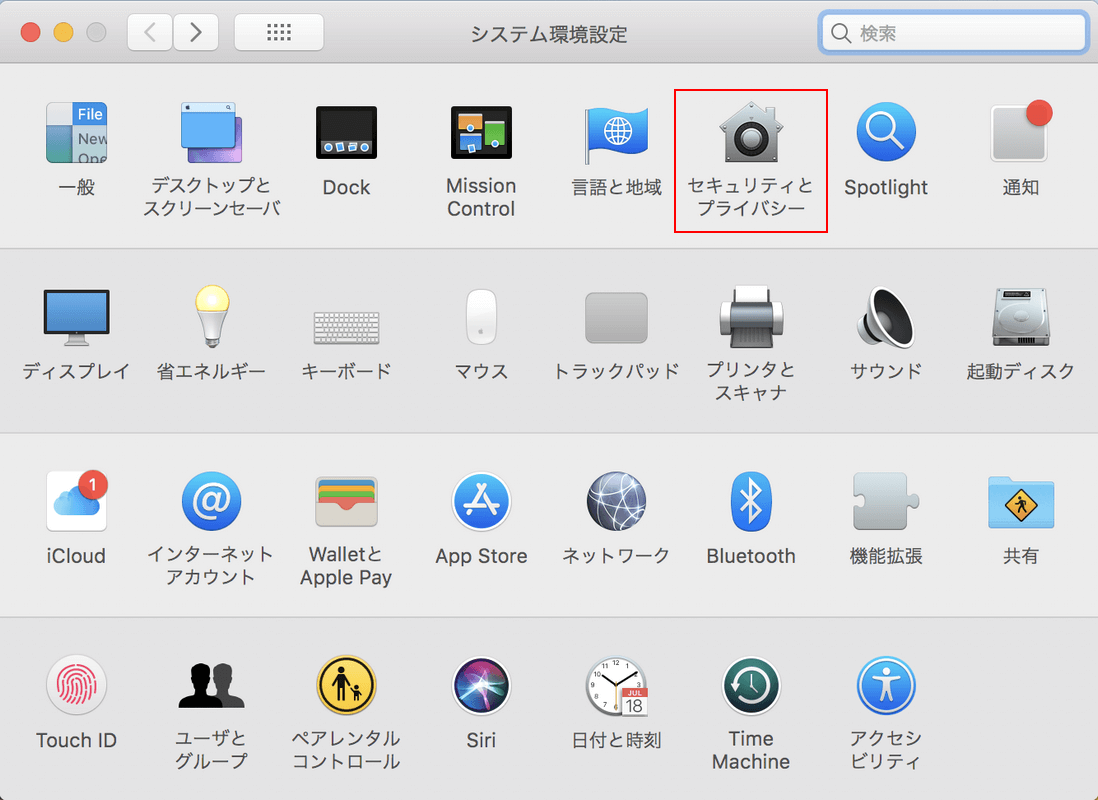1098x800 pixels.
Task: Open Energy Saver (省エネルギー) light bulb
Action: [x=211, y=317]
